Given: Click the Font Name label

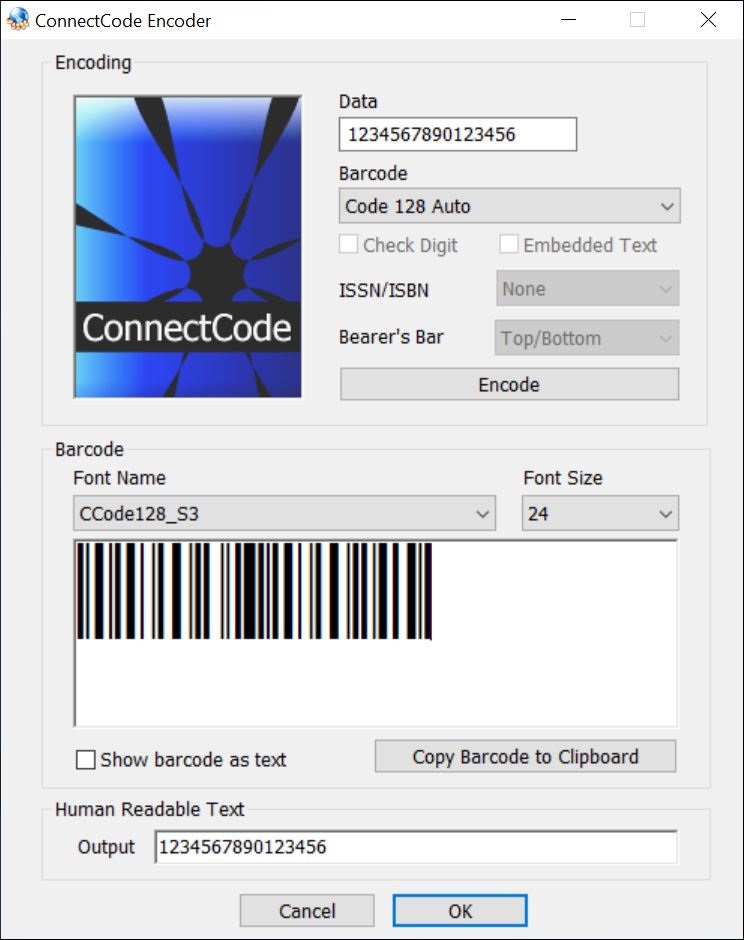Looking at the screenshot, I should pos(119,478).
